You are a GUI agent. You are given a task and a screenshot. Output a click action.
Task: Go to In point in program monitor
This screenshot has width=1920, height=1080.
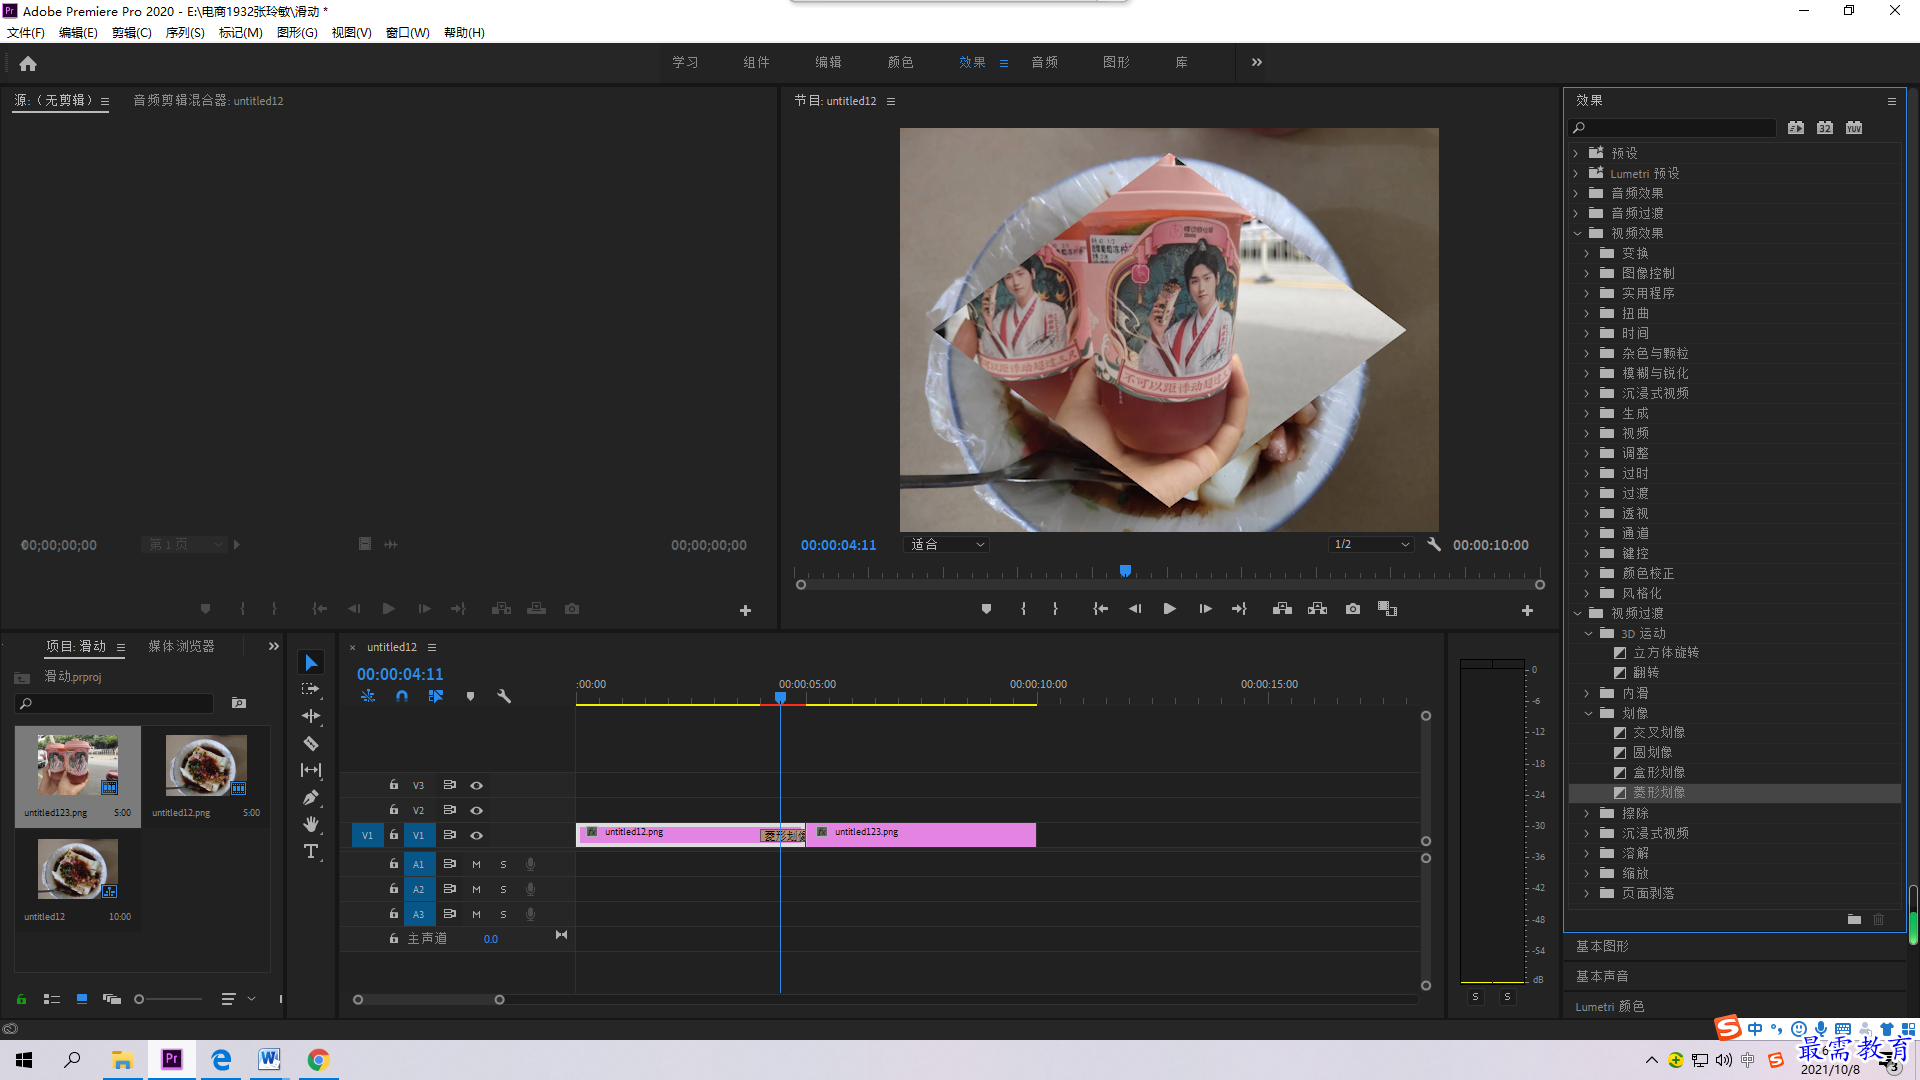(x=1100, y=609)
